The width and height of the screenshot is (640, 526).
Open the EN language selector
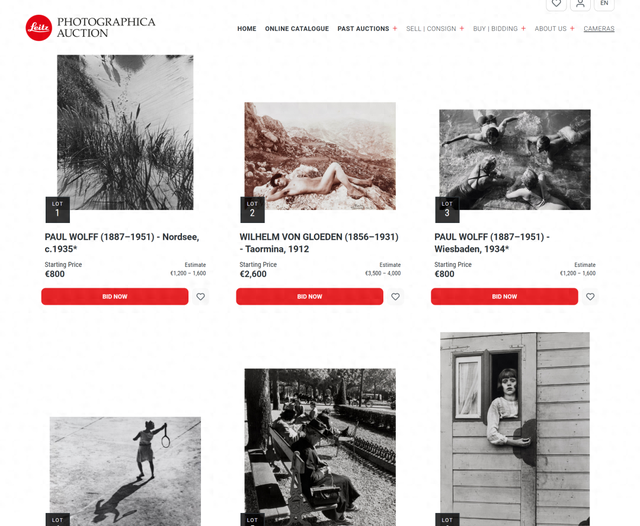(x=604, y=4)
